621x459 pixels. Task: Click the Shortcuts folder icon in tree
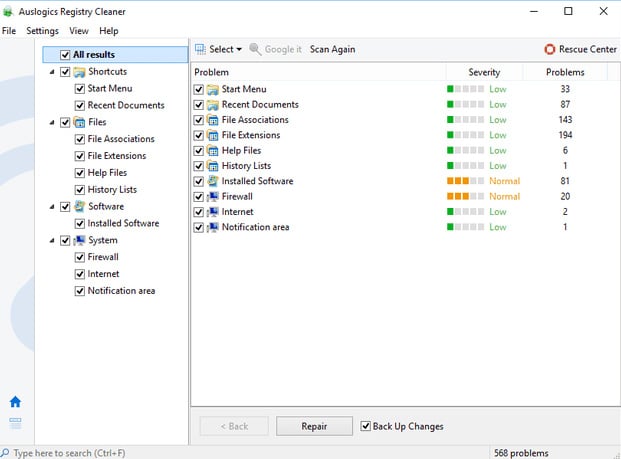point(79,72)
